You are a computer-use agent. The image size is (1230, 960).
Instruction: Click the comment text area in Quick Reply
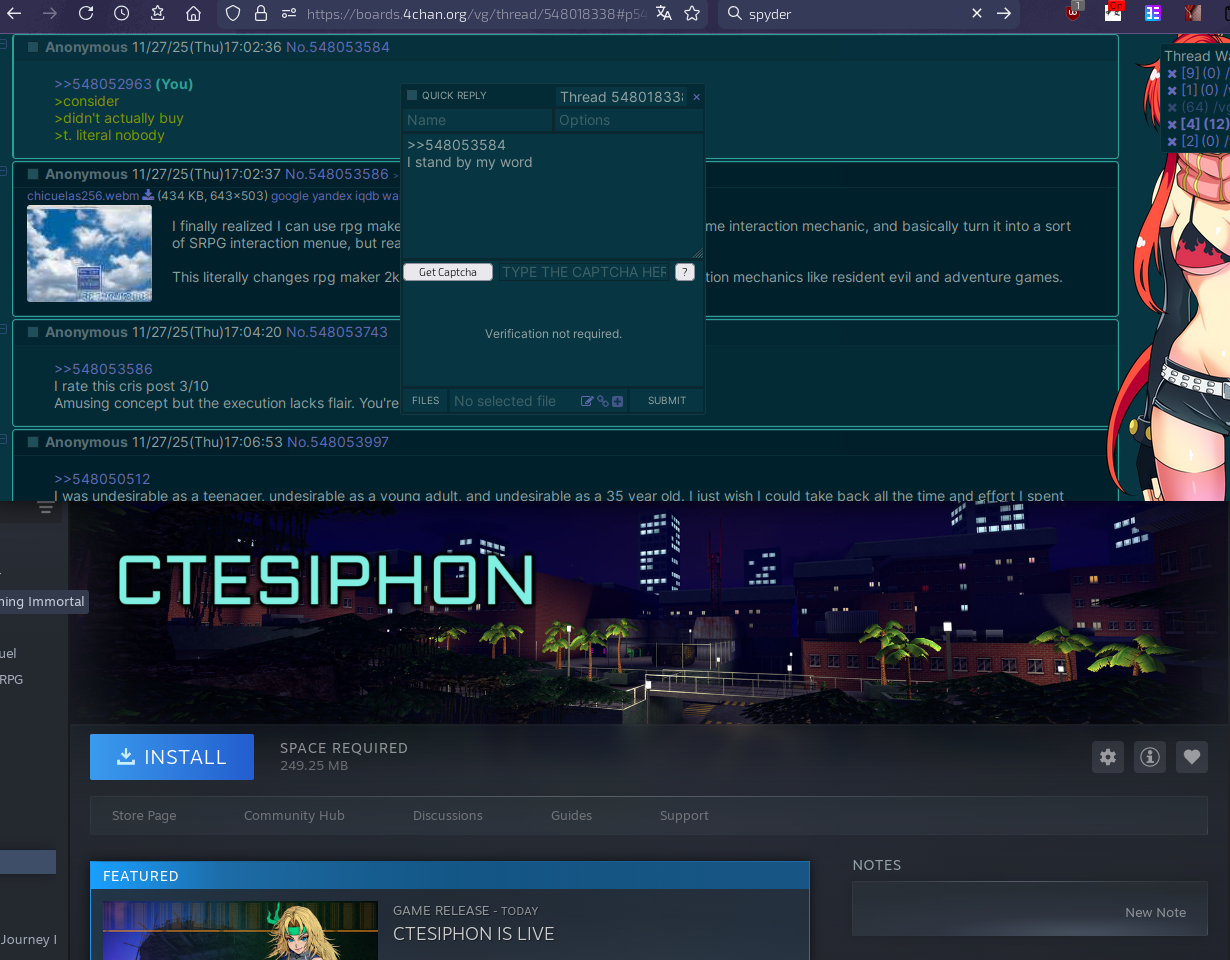[553, 196]
